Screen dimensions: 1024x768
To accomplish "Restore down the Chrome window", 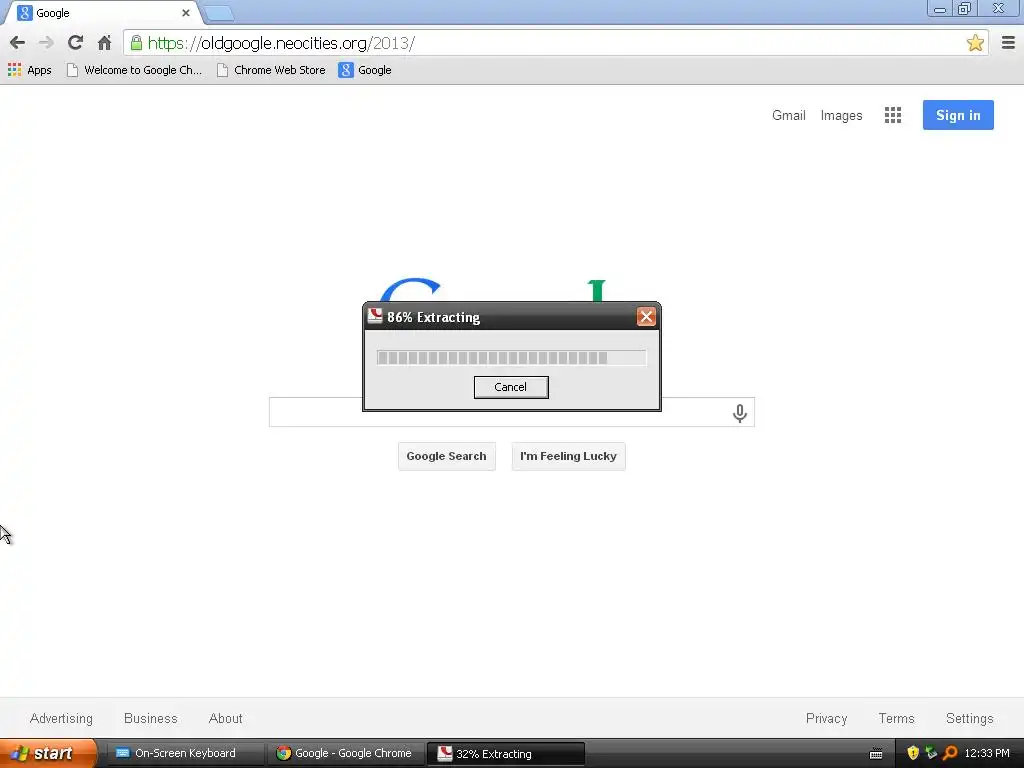I will click(x=964, y=9).
